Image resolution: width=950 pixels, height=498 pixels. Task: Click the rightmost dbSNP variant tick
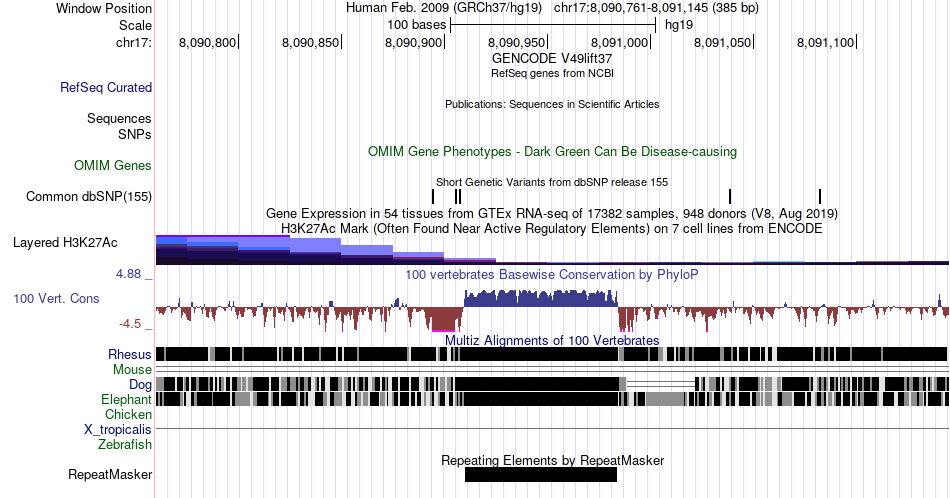820,196
